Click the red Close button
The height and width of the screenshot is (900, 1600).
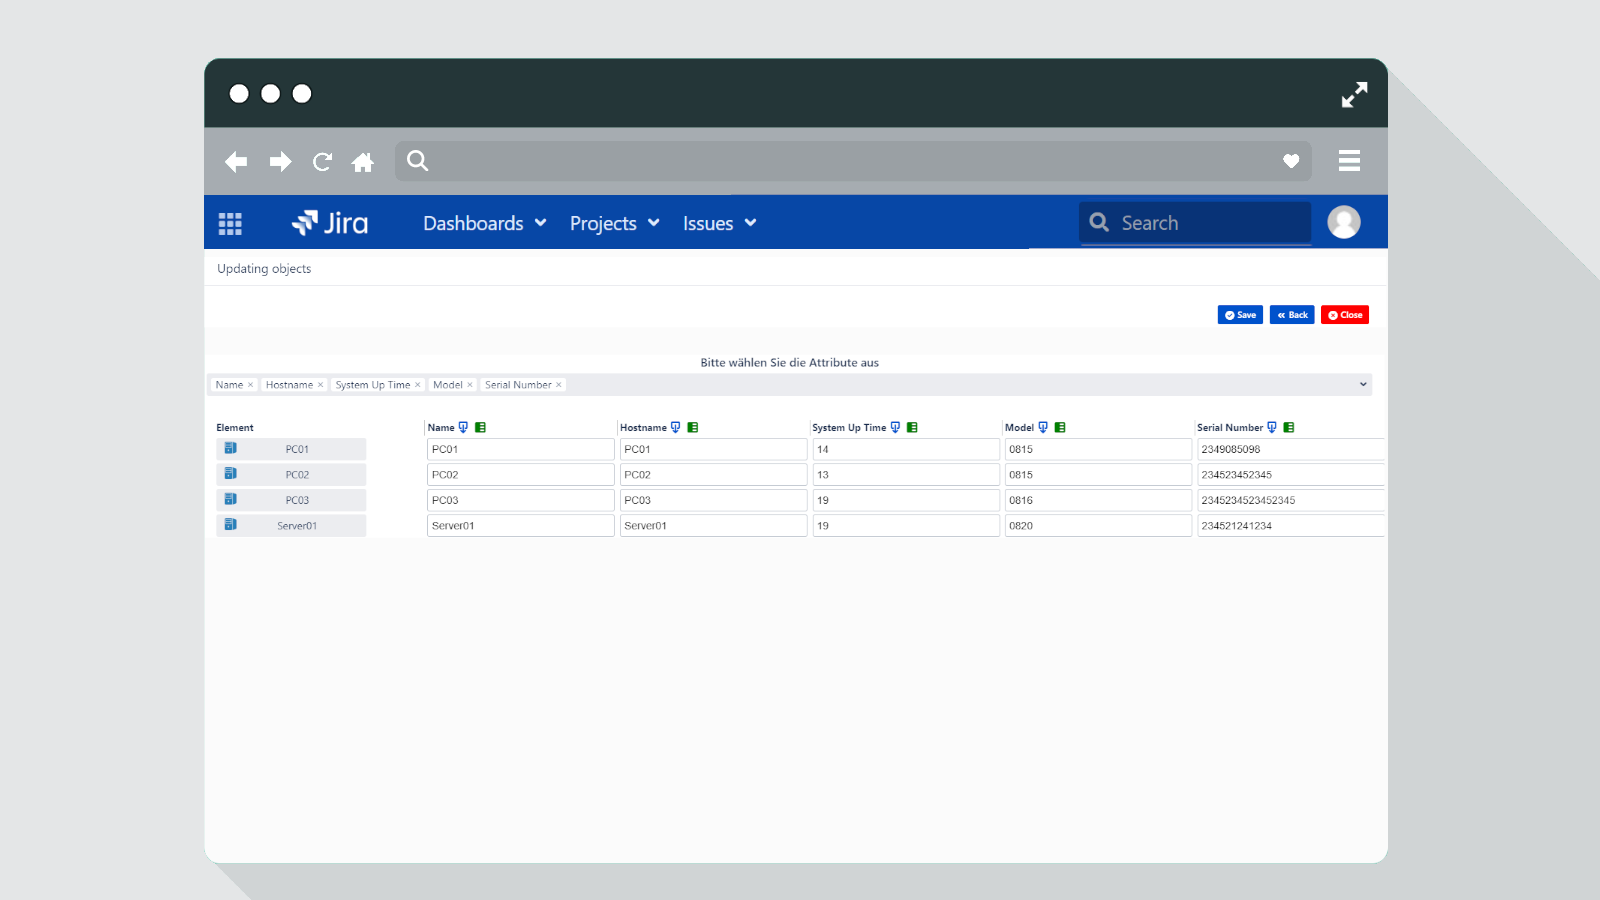tap(1345, 315)
